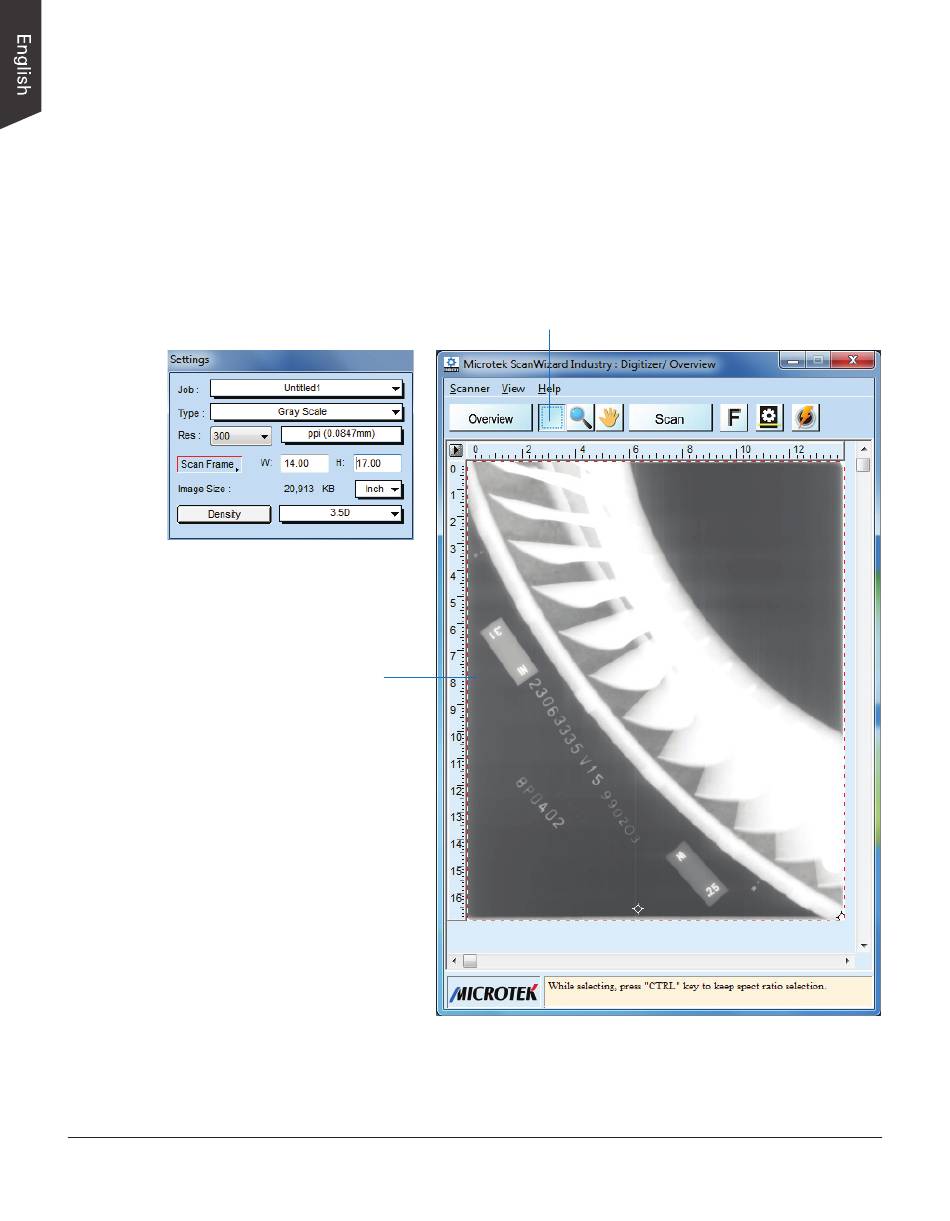Select the Scan Frame marquee tool
Viewport: 950px width, 1221px height.
click(x=552, y=418)
